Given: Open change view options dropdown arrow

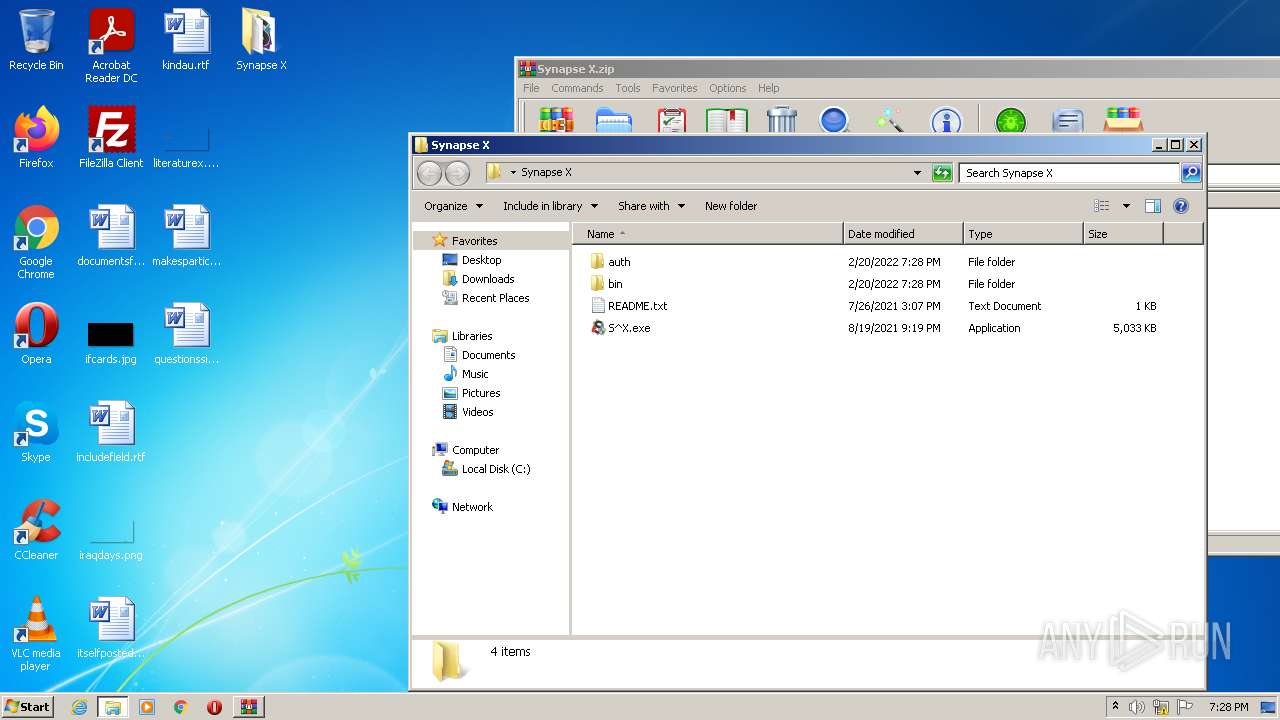Looking at the screenshot, I should coord(1126,206).
